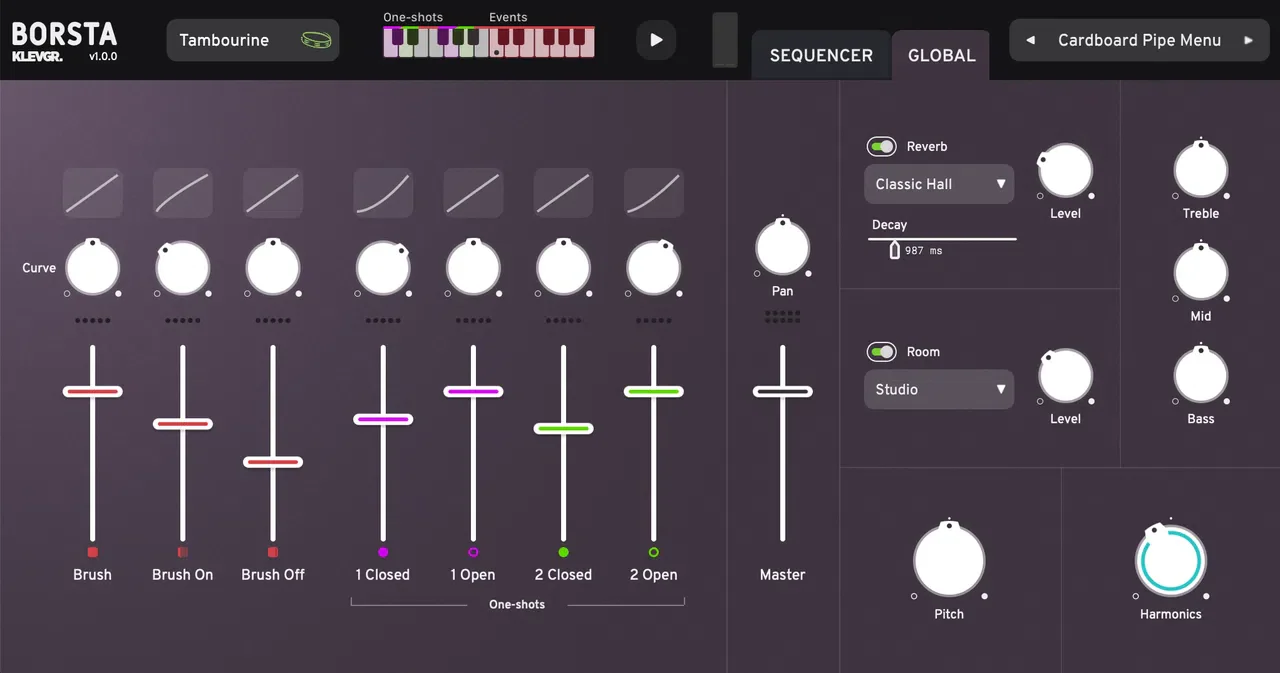
Task: Toggle the green 2 Closed indicator dot
Action: pos(563,552)
